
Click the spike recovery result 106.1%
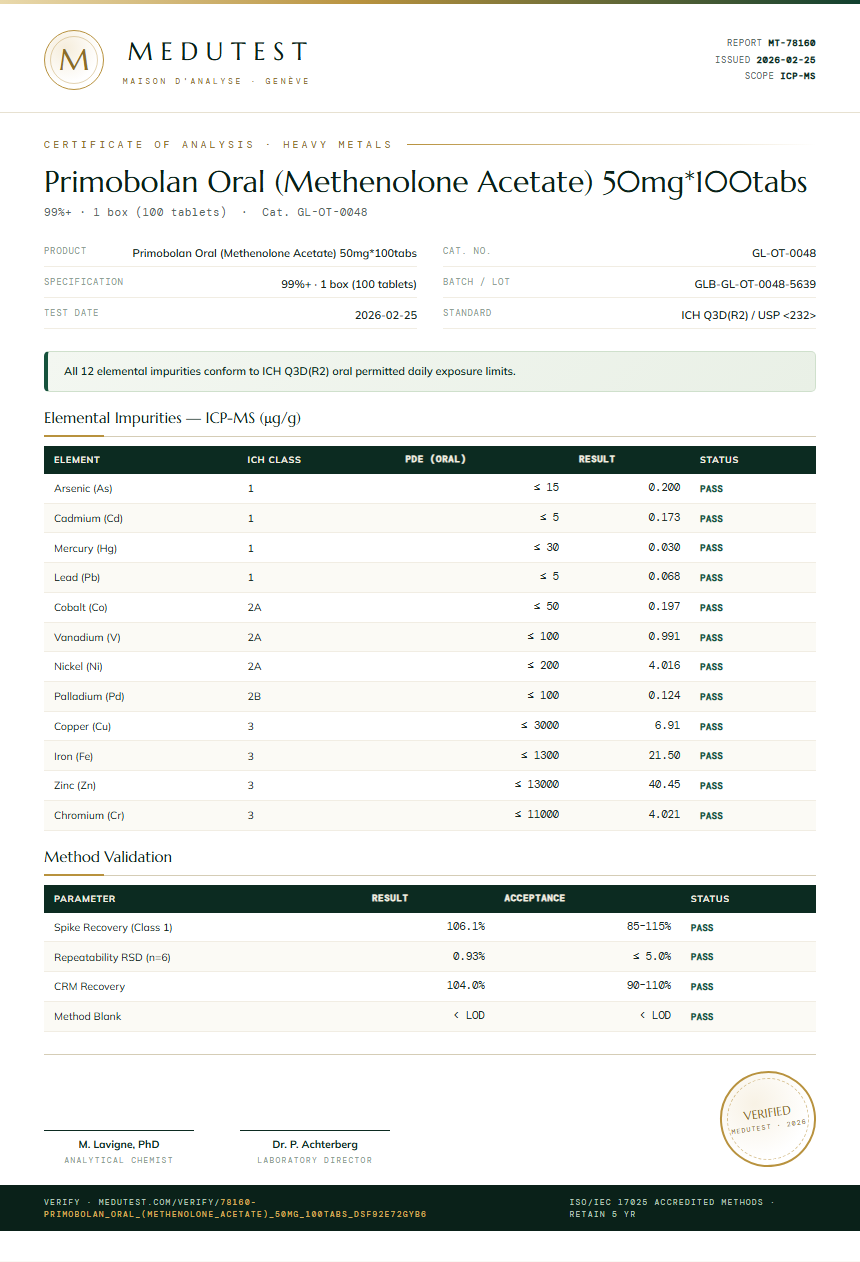466,926
